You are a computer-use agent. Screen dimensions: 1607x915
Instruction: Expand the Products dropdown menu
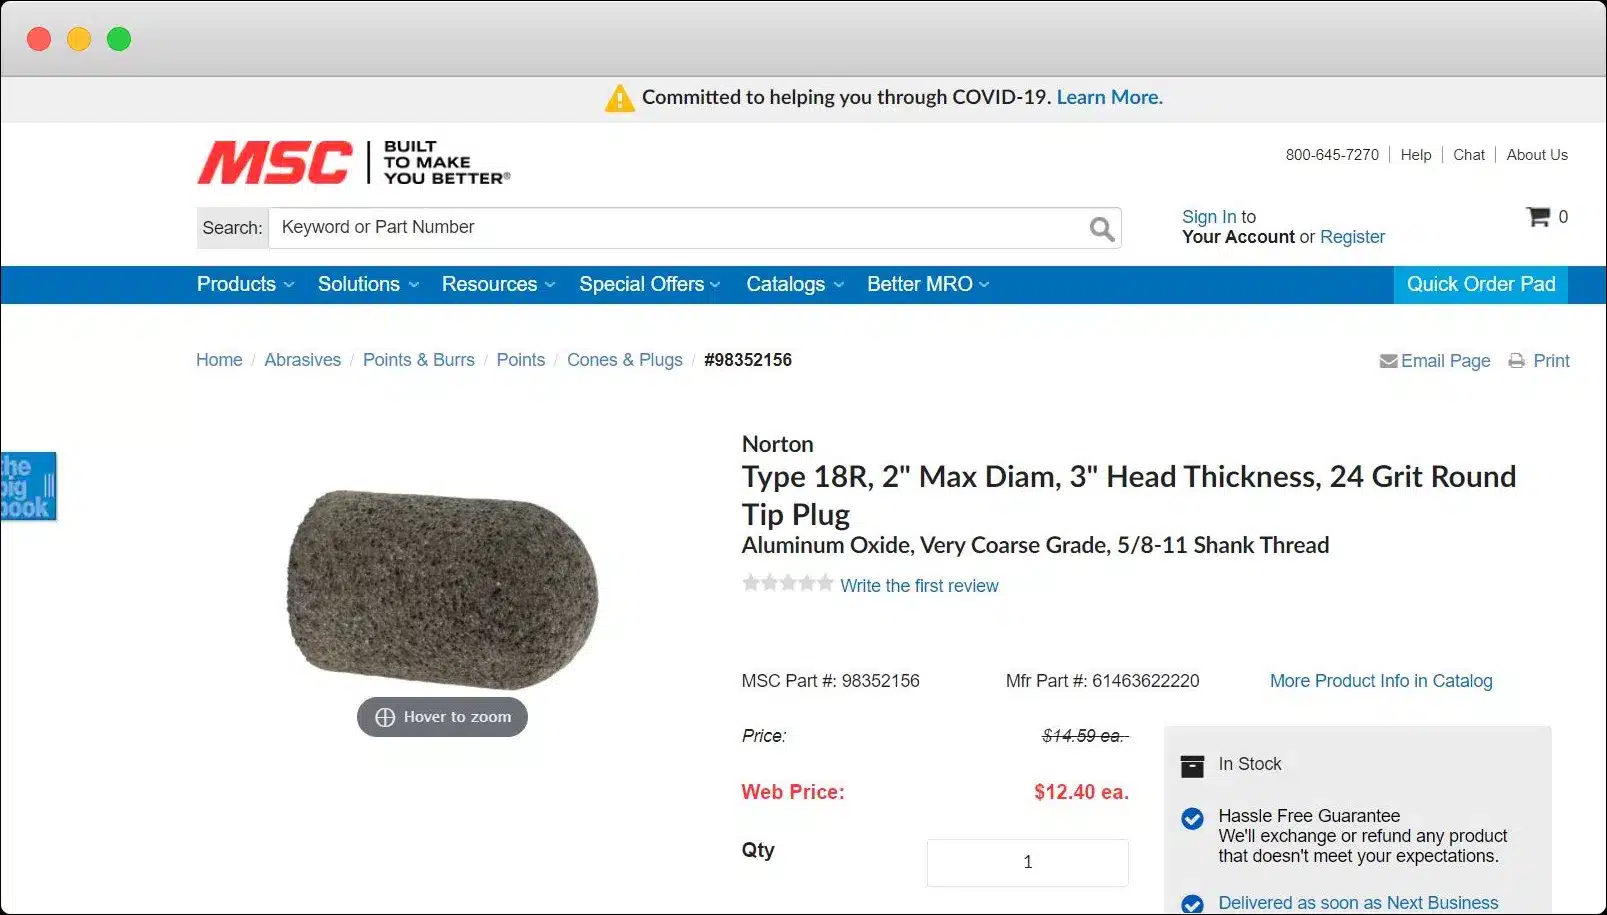(x=245, y=285)
